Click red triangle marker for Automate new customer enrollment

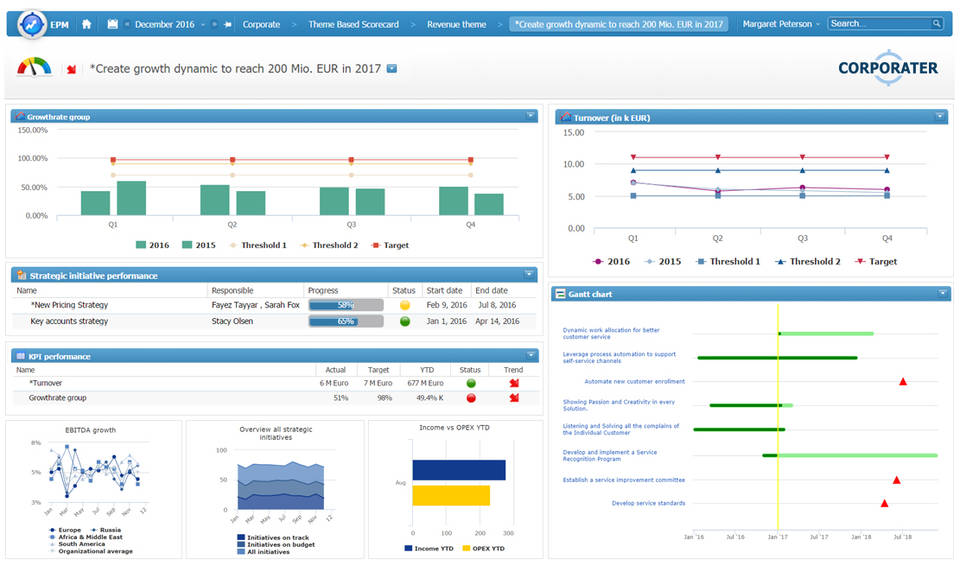click(903, 381)
